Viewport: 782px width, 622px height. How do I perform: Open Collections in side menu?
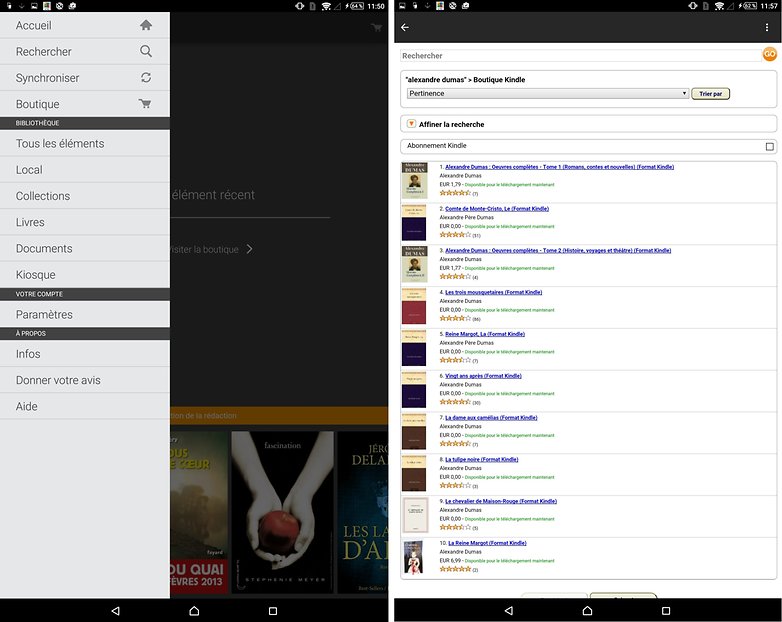85,196
